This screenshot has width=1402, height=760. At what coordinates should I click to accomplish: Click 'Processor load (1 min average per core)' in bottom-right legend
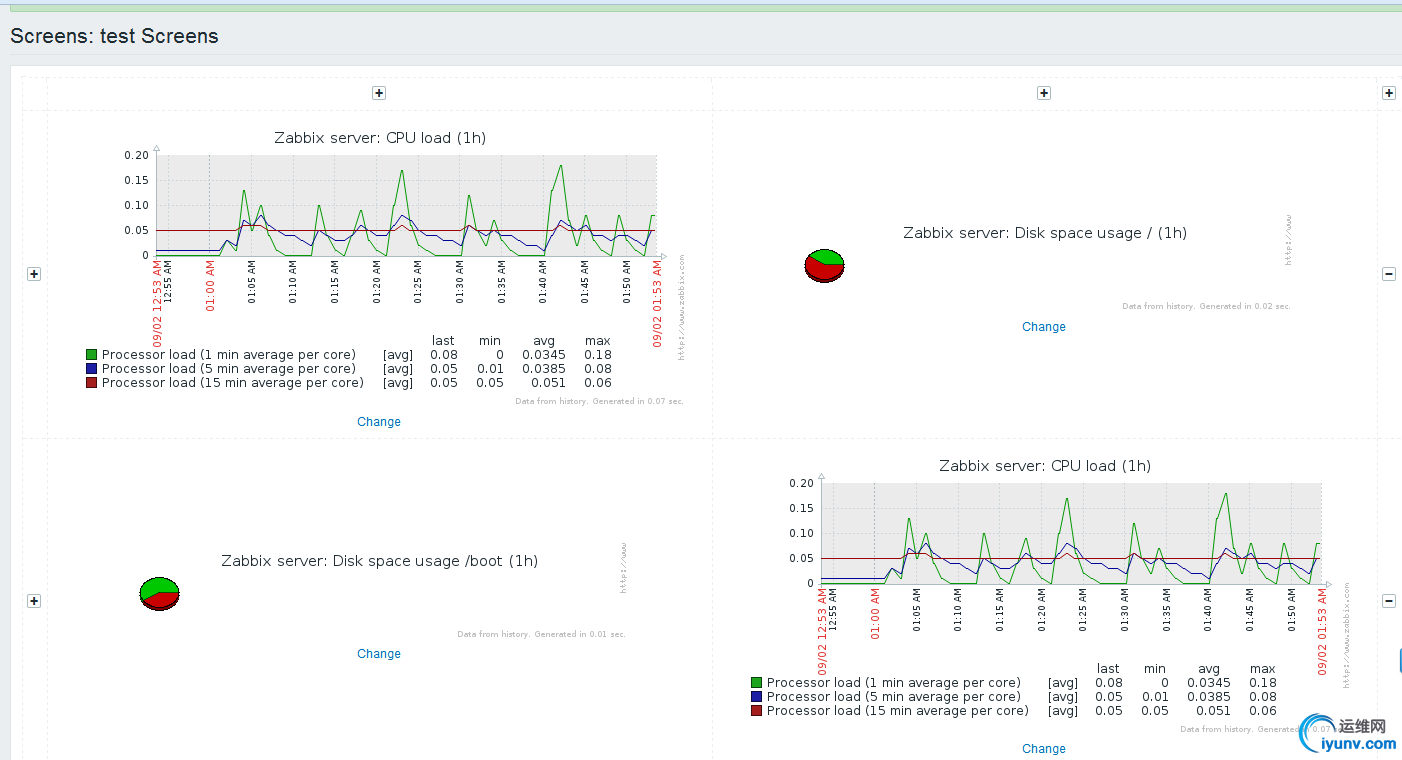(x=894, y=683)
